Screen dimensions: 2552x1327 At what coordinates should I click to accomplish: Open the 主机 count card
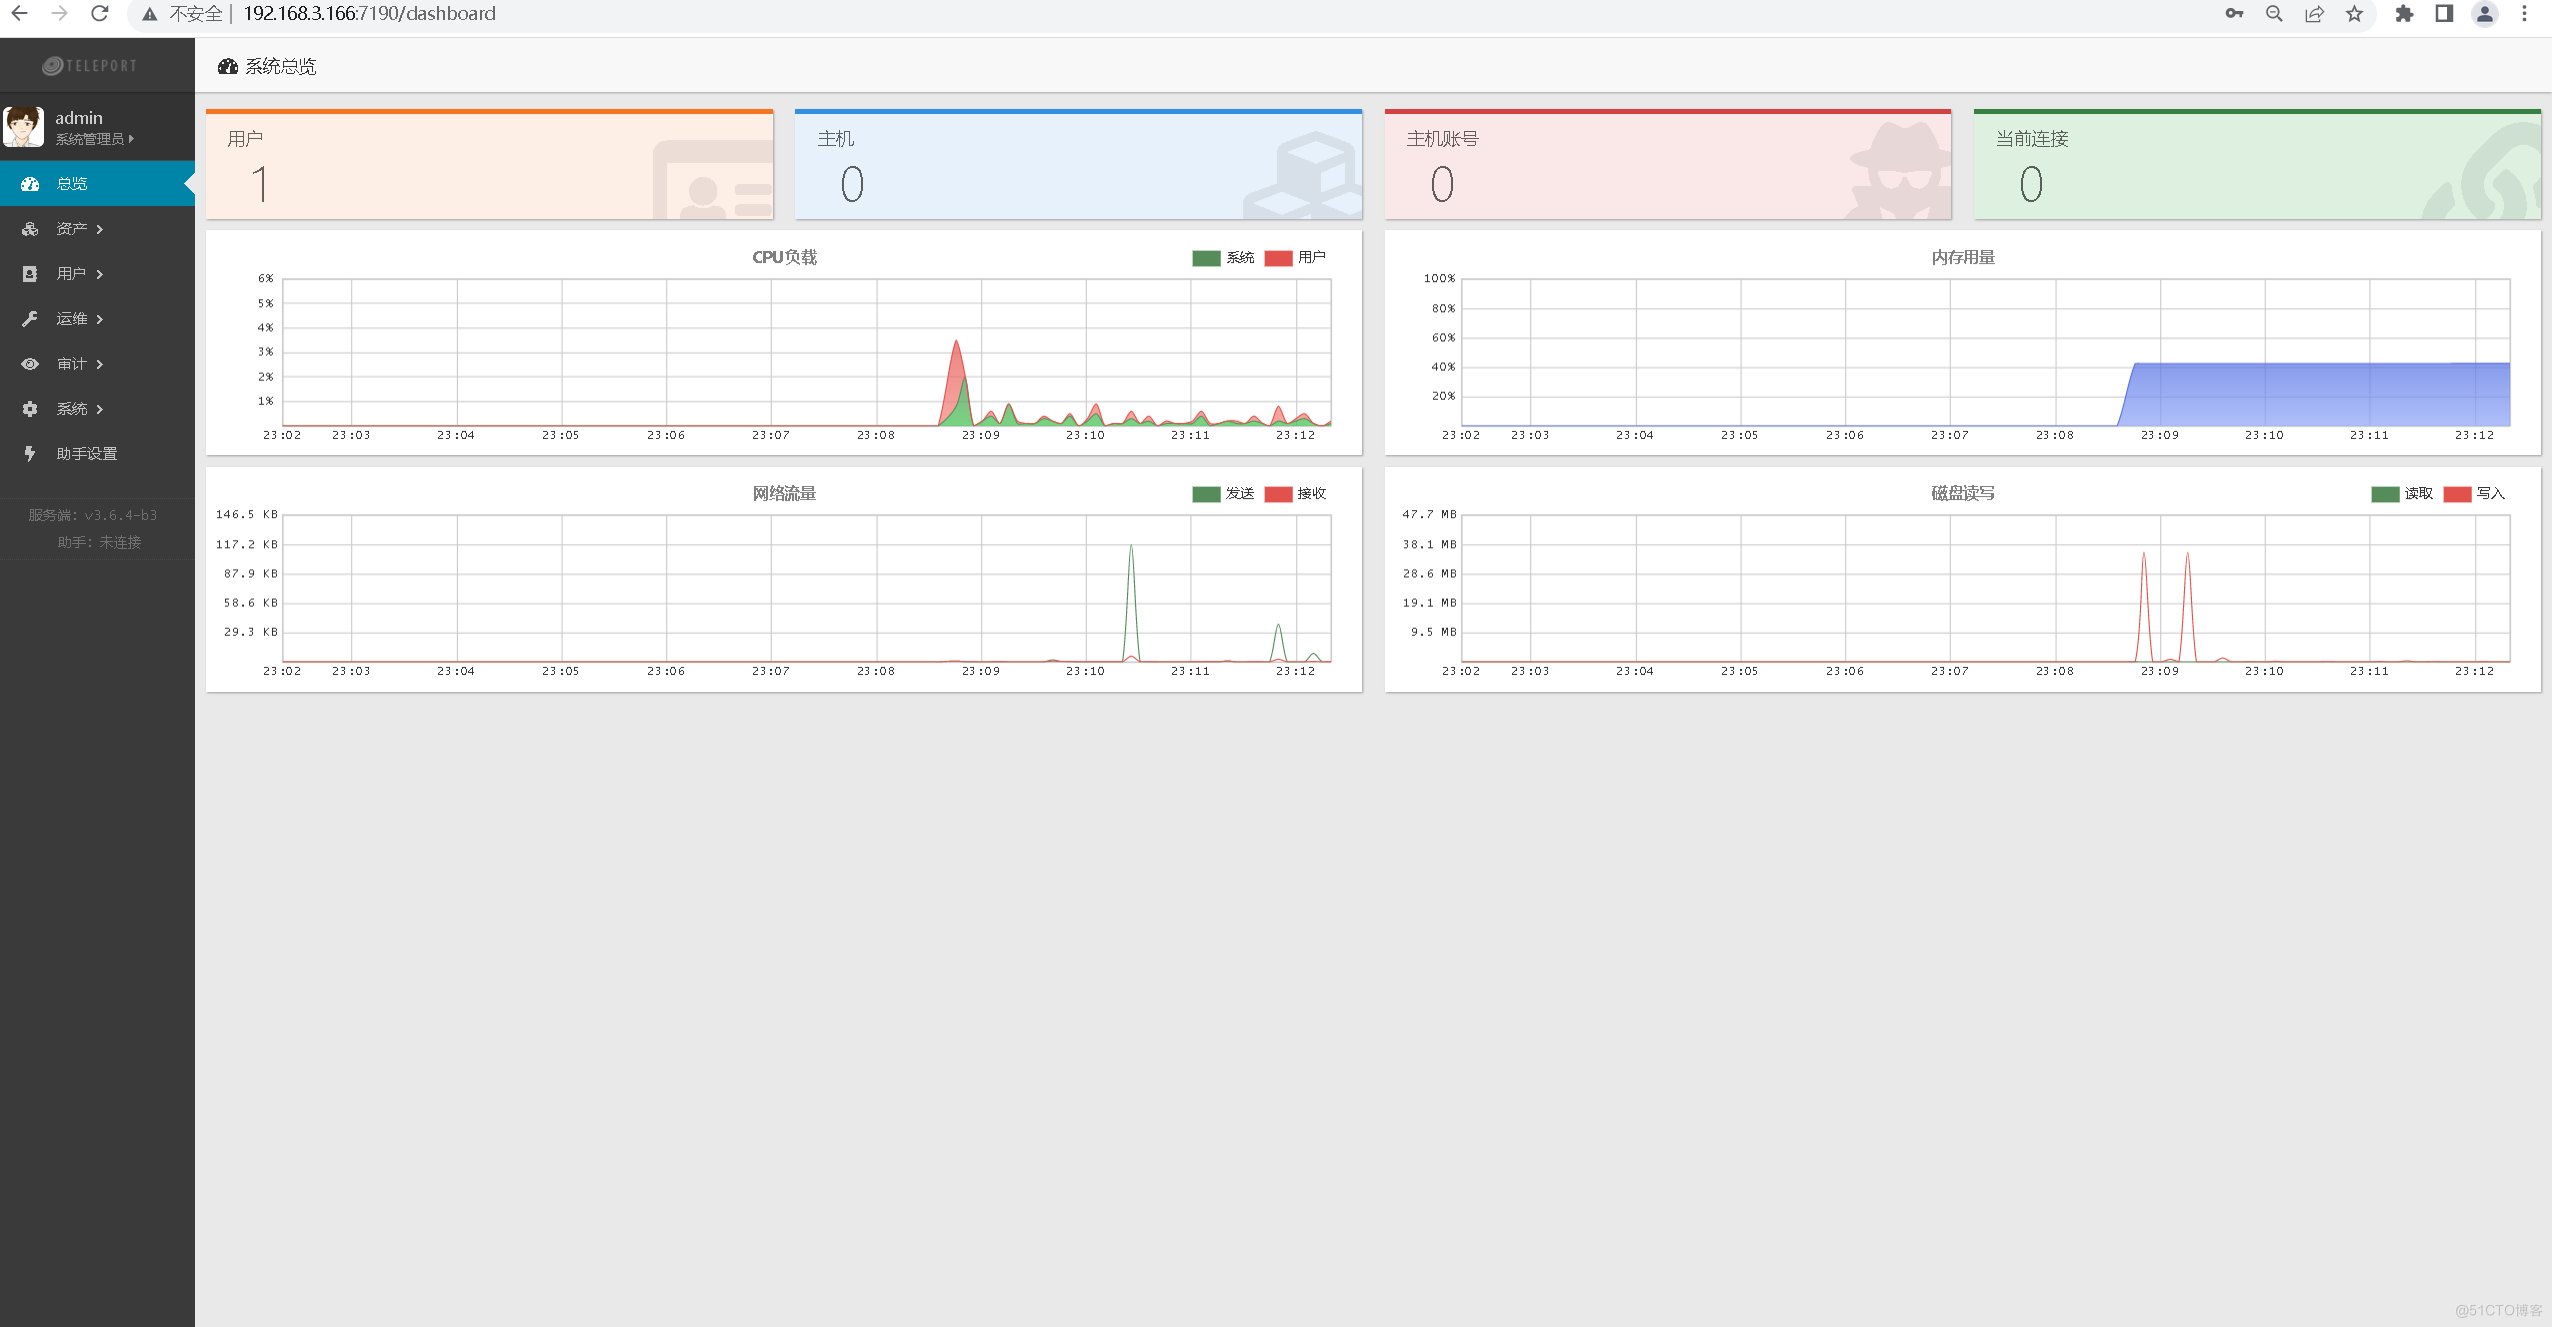point(1079,165)
